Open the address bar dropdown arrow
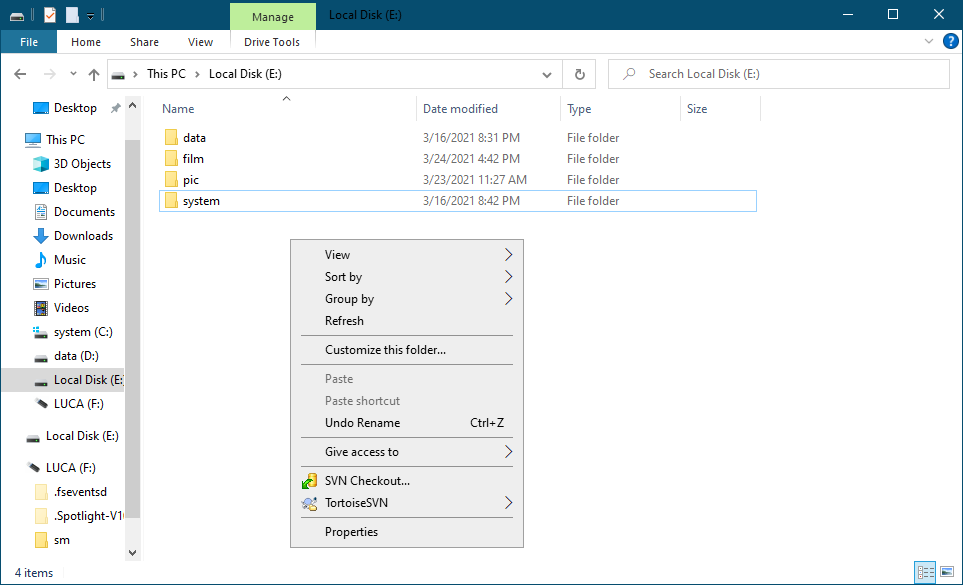This screenshot has height=585, width=963. [546, 74]
